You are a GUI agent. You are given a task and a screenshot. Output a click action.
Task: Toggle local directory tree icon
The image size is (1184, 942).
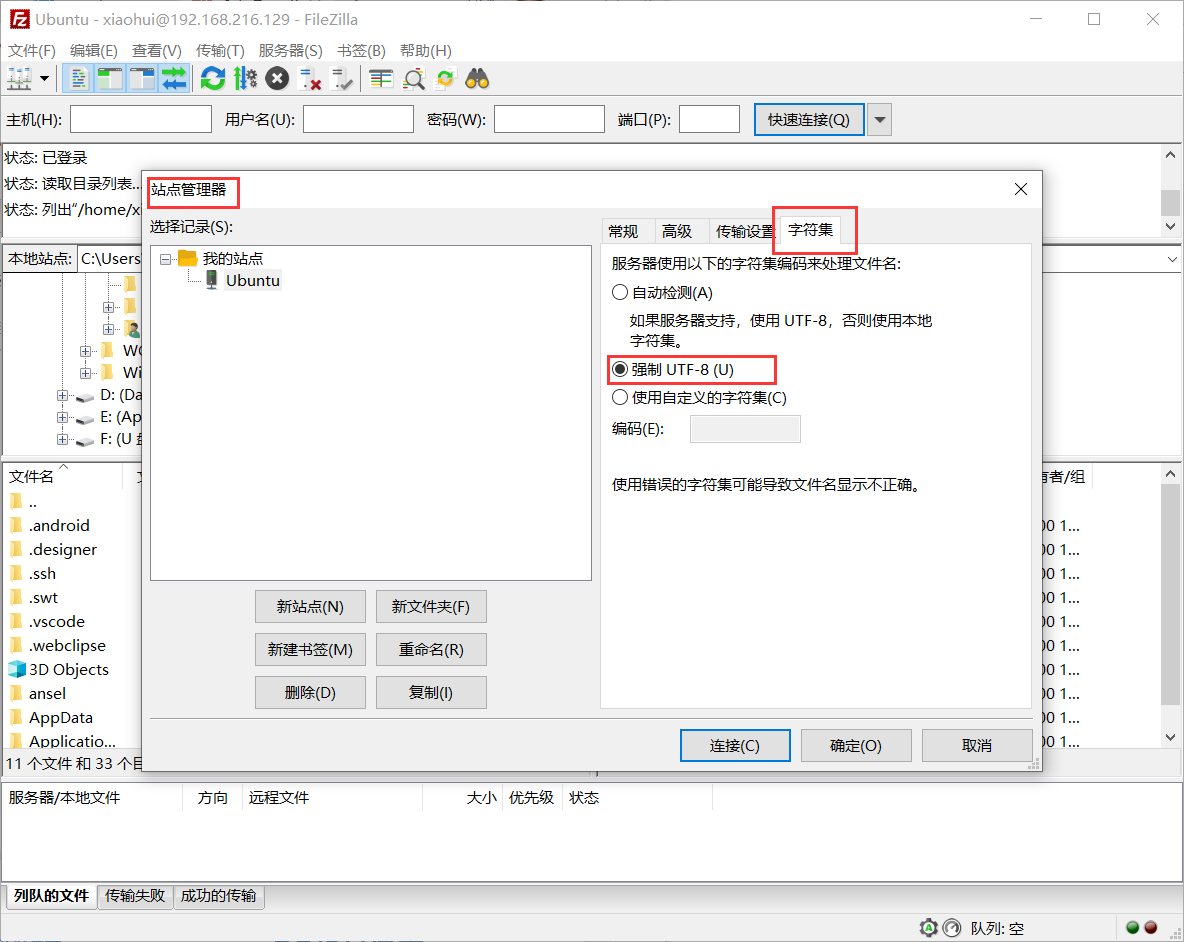(110, 78)
